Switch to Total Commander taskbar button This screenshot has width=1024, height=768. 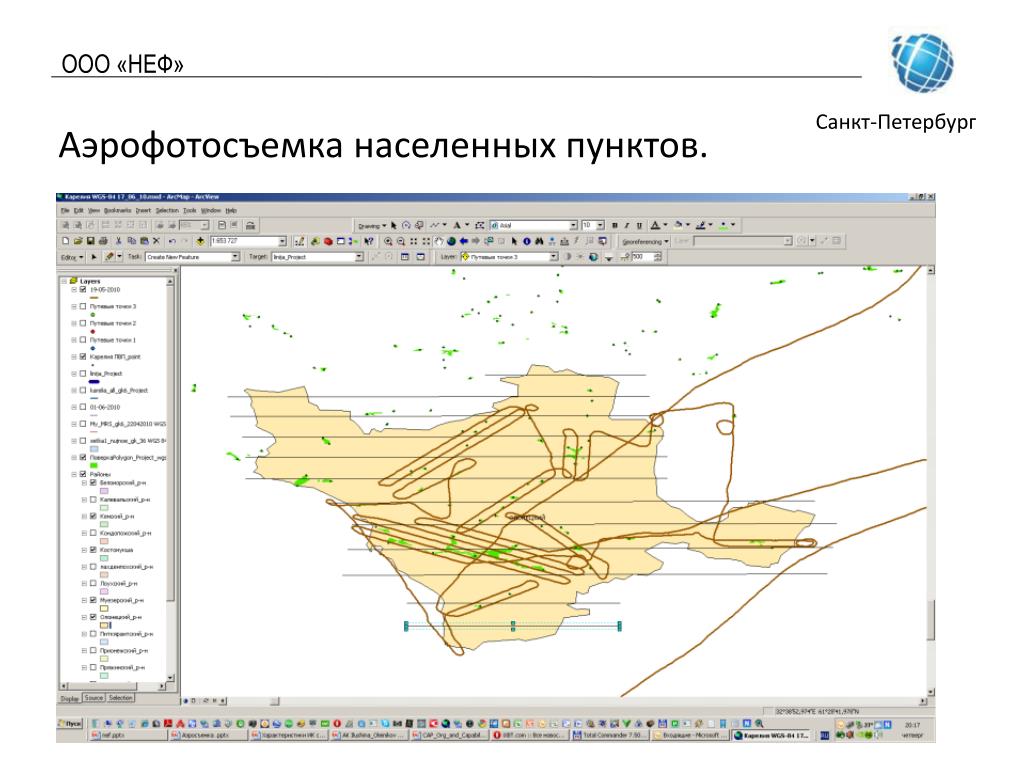pos(611,735)
